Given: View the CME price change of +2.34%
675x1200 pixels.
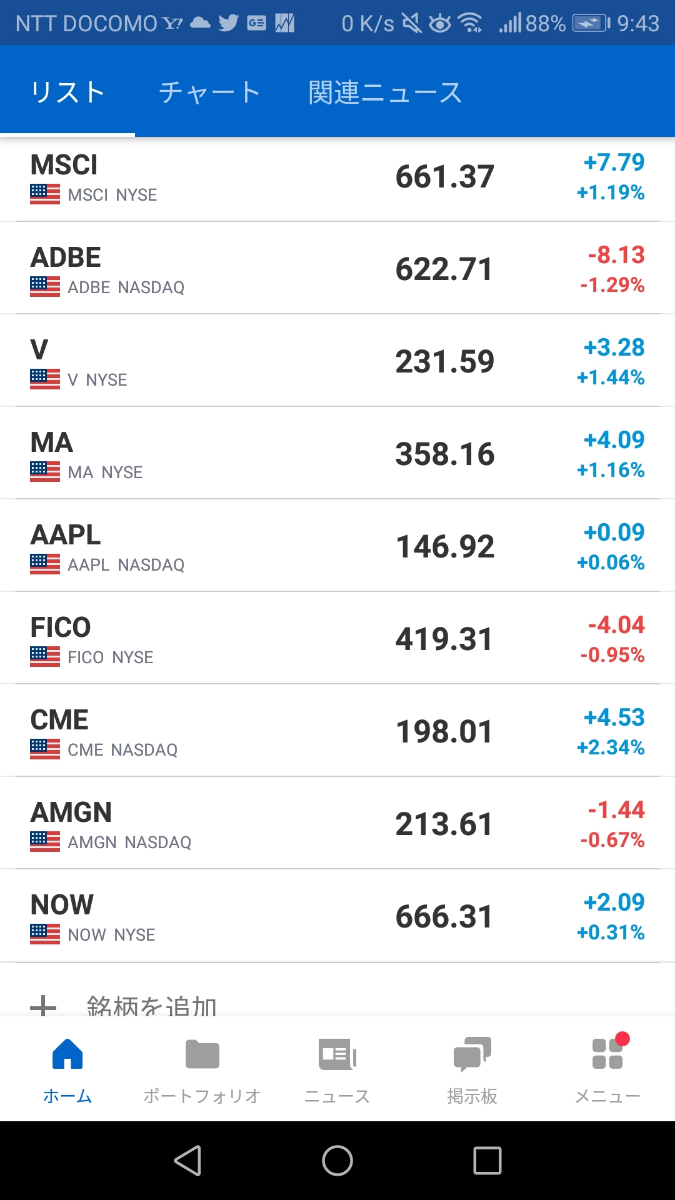Looking at the screenshot, I should 611,747.
